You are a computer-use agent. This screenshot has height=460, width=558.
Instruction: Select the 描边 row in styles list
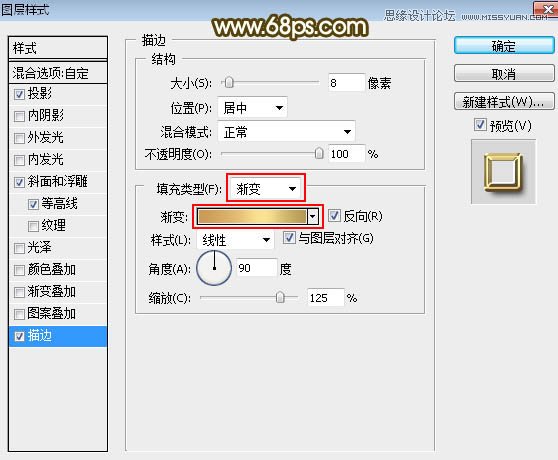coord(58,336)
